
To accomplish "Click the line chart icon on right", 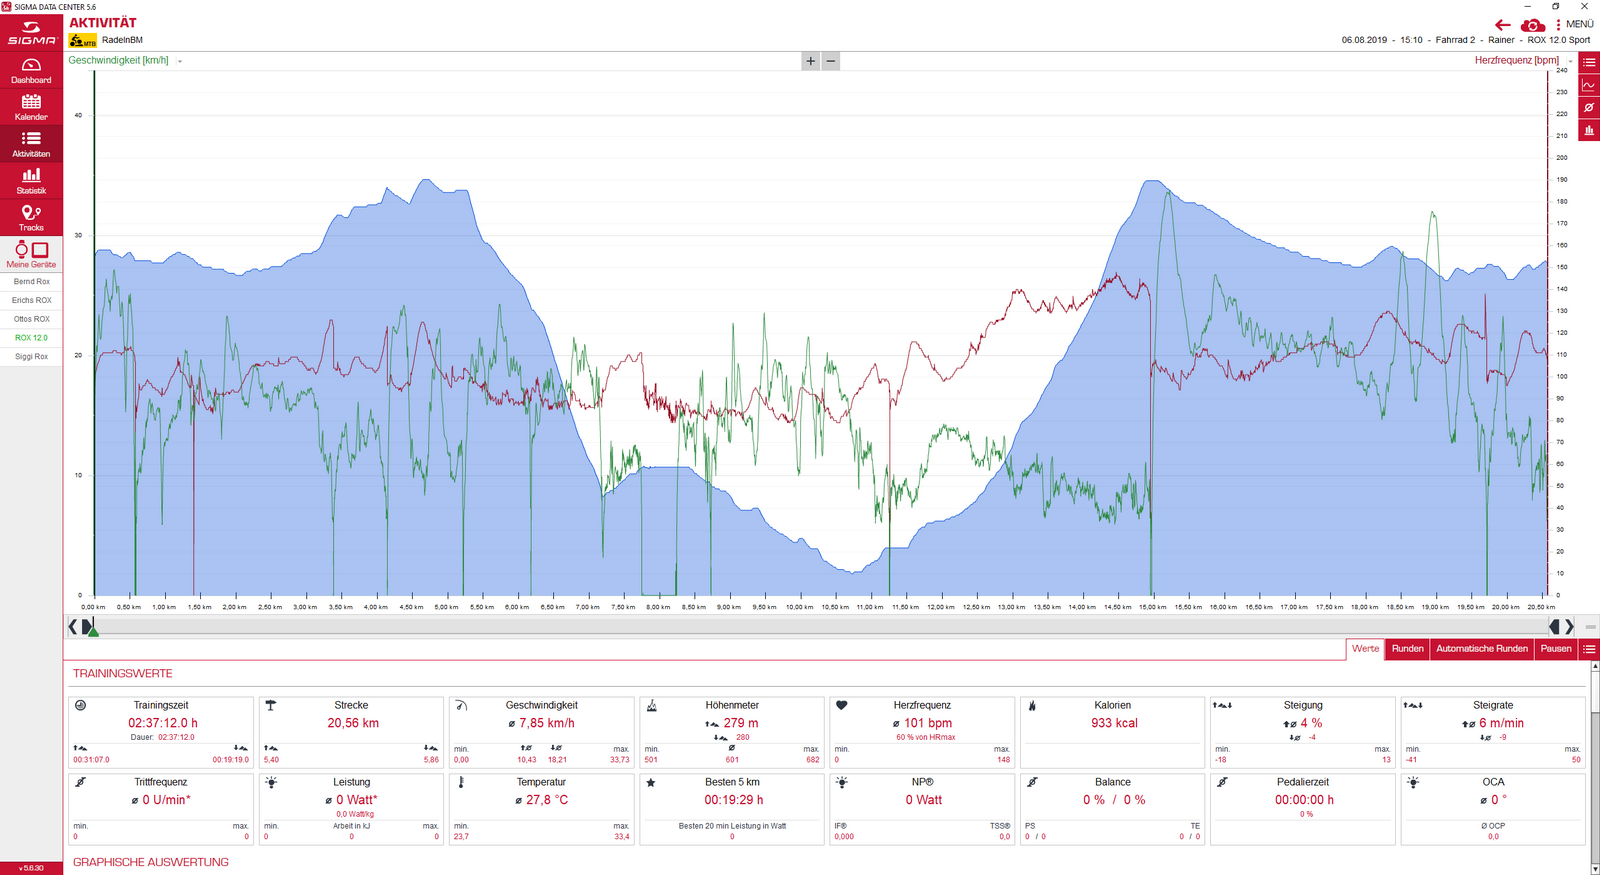I will tap(1588, 86).
